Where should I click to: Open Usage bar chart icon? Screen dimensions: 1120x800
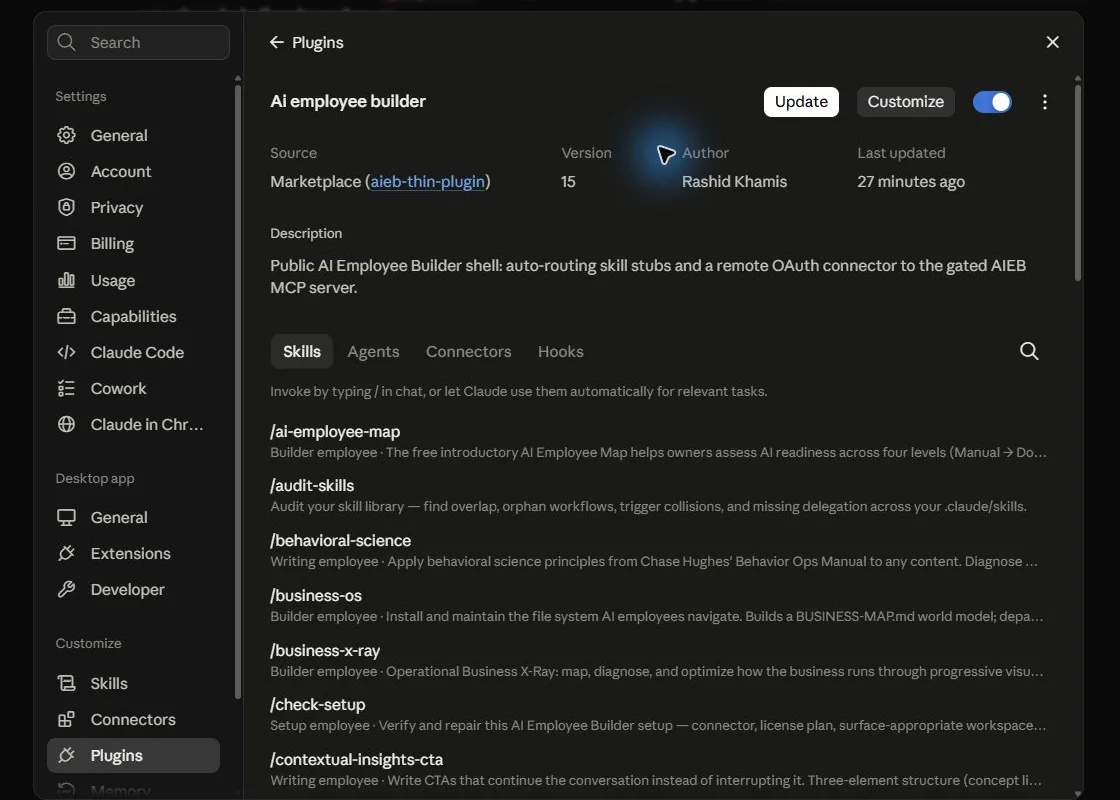[66, 280]
